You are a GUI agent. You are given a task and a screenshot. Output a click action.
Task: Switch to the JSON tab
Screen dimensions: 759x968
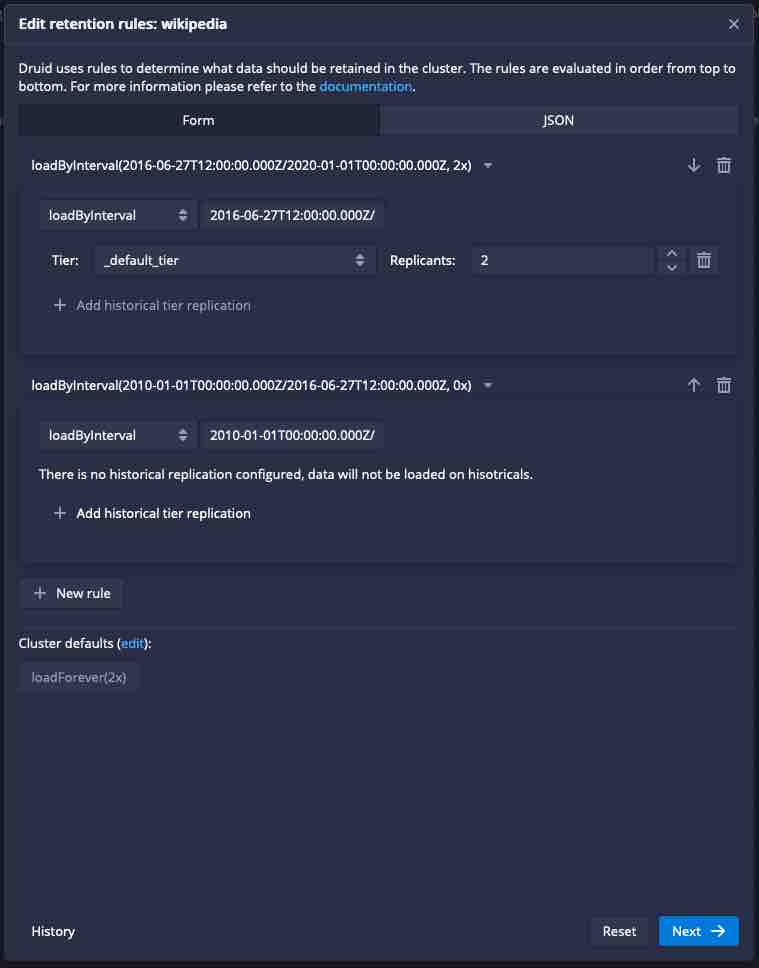558,120
